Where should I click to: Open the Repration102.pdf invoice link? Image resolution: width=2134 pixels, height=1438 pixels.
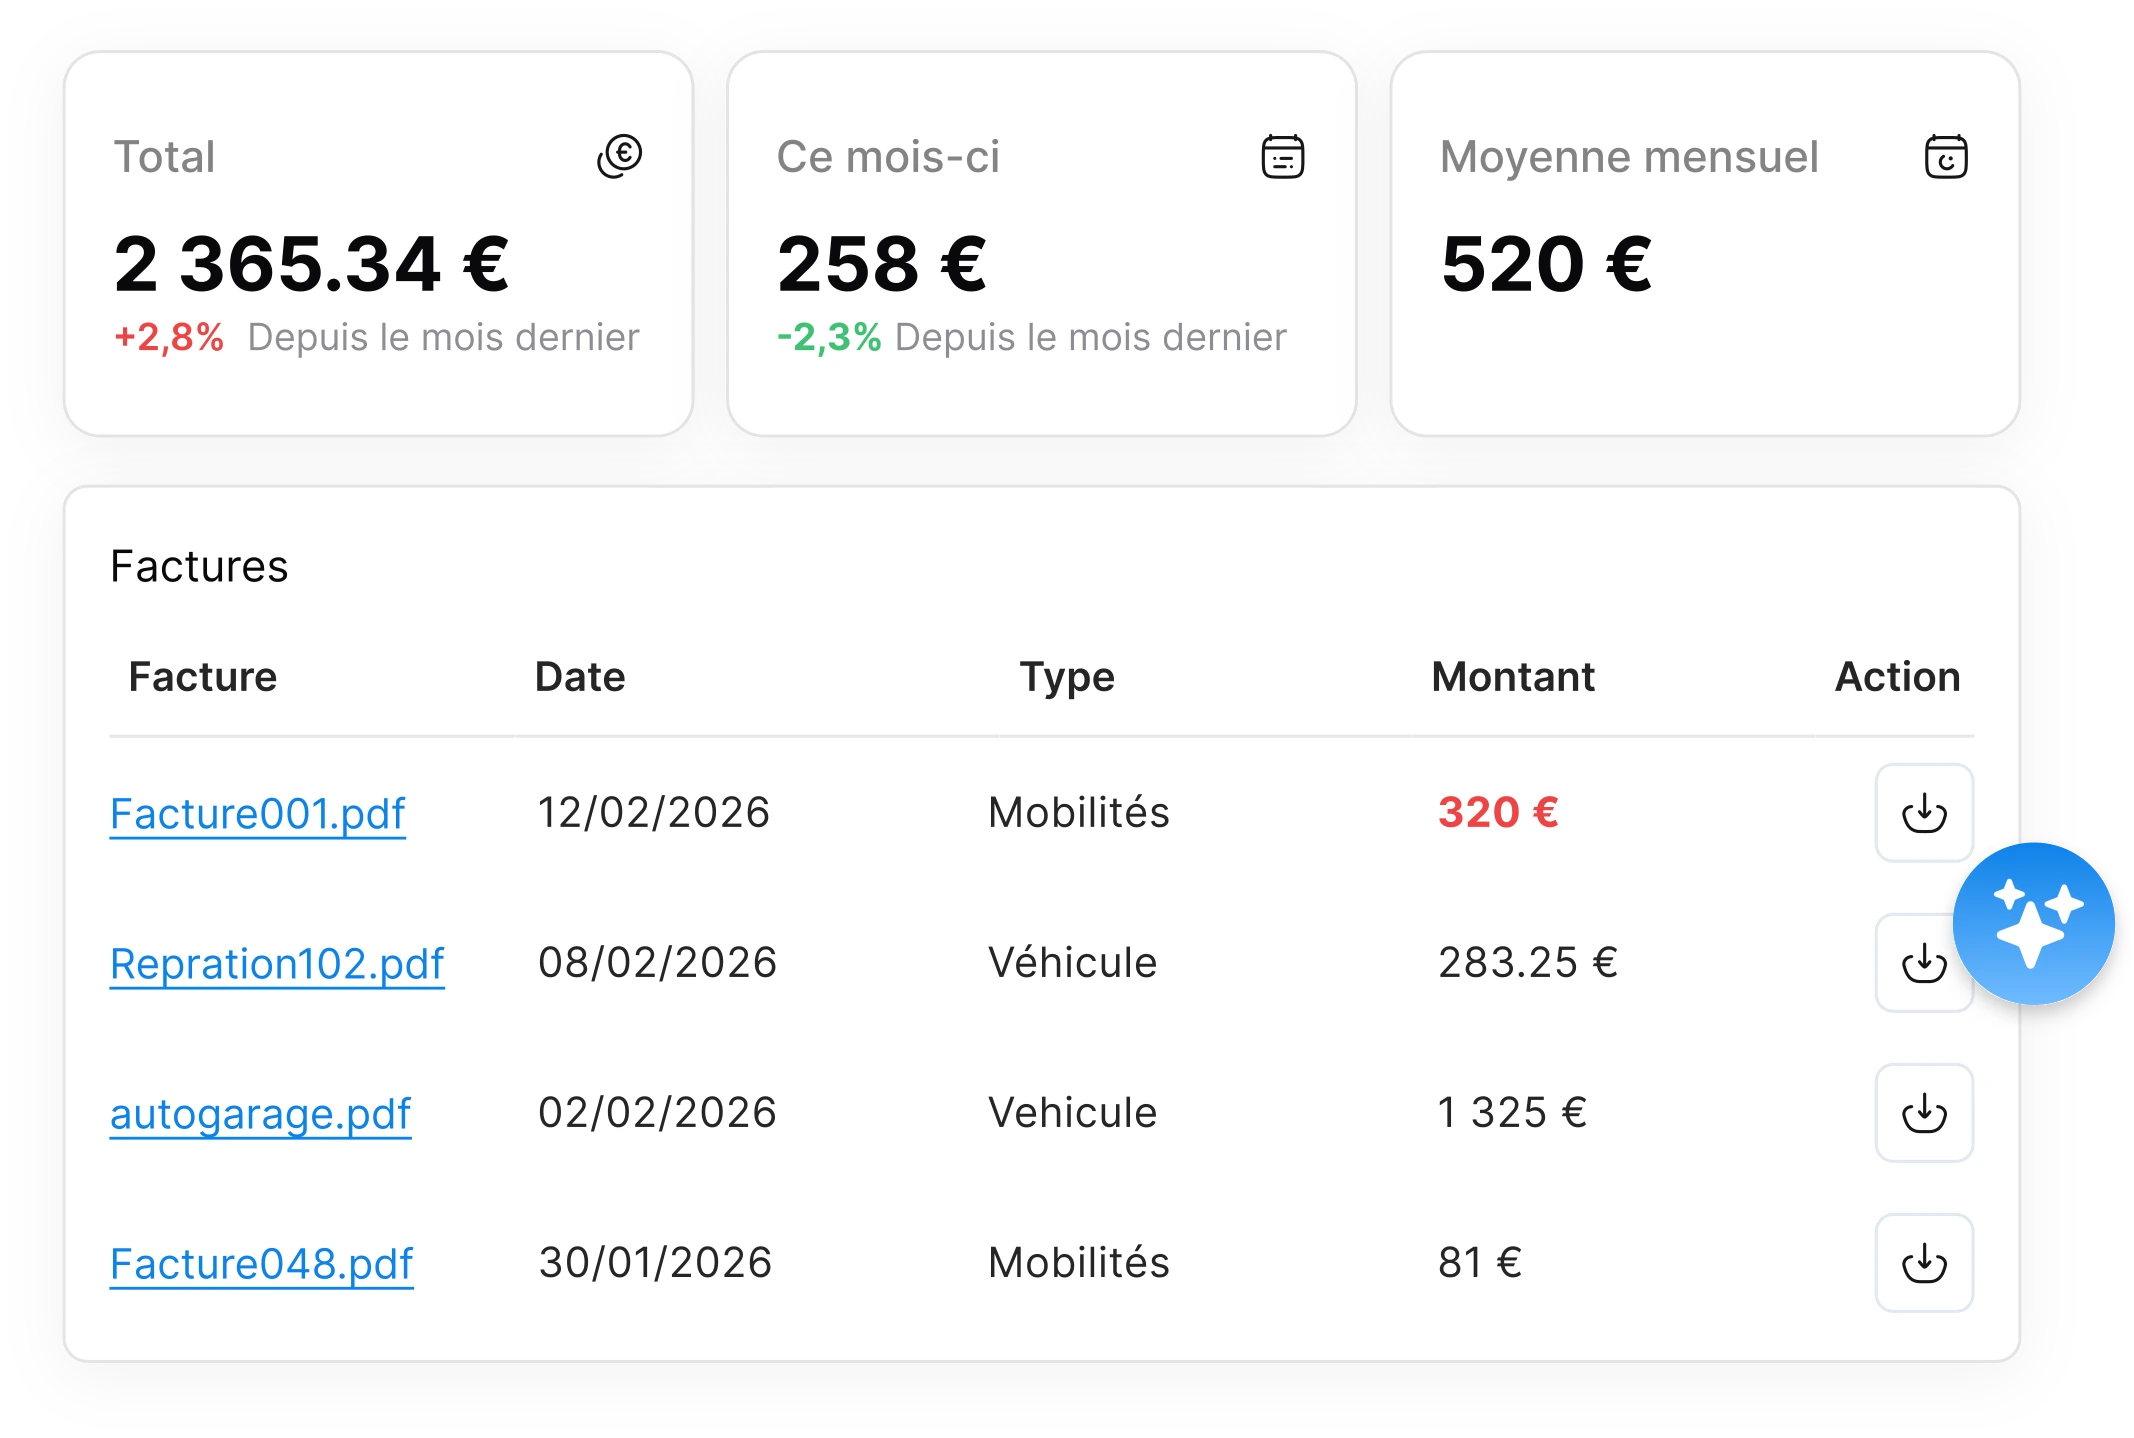click(277, 963)
